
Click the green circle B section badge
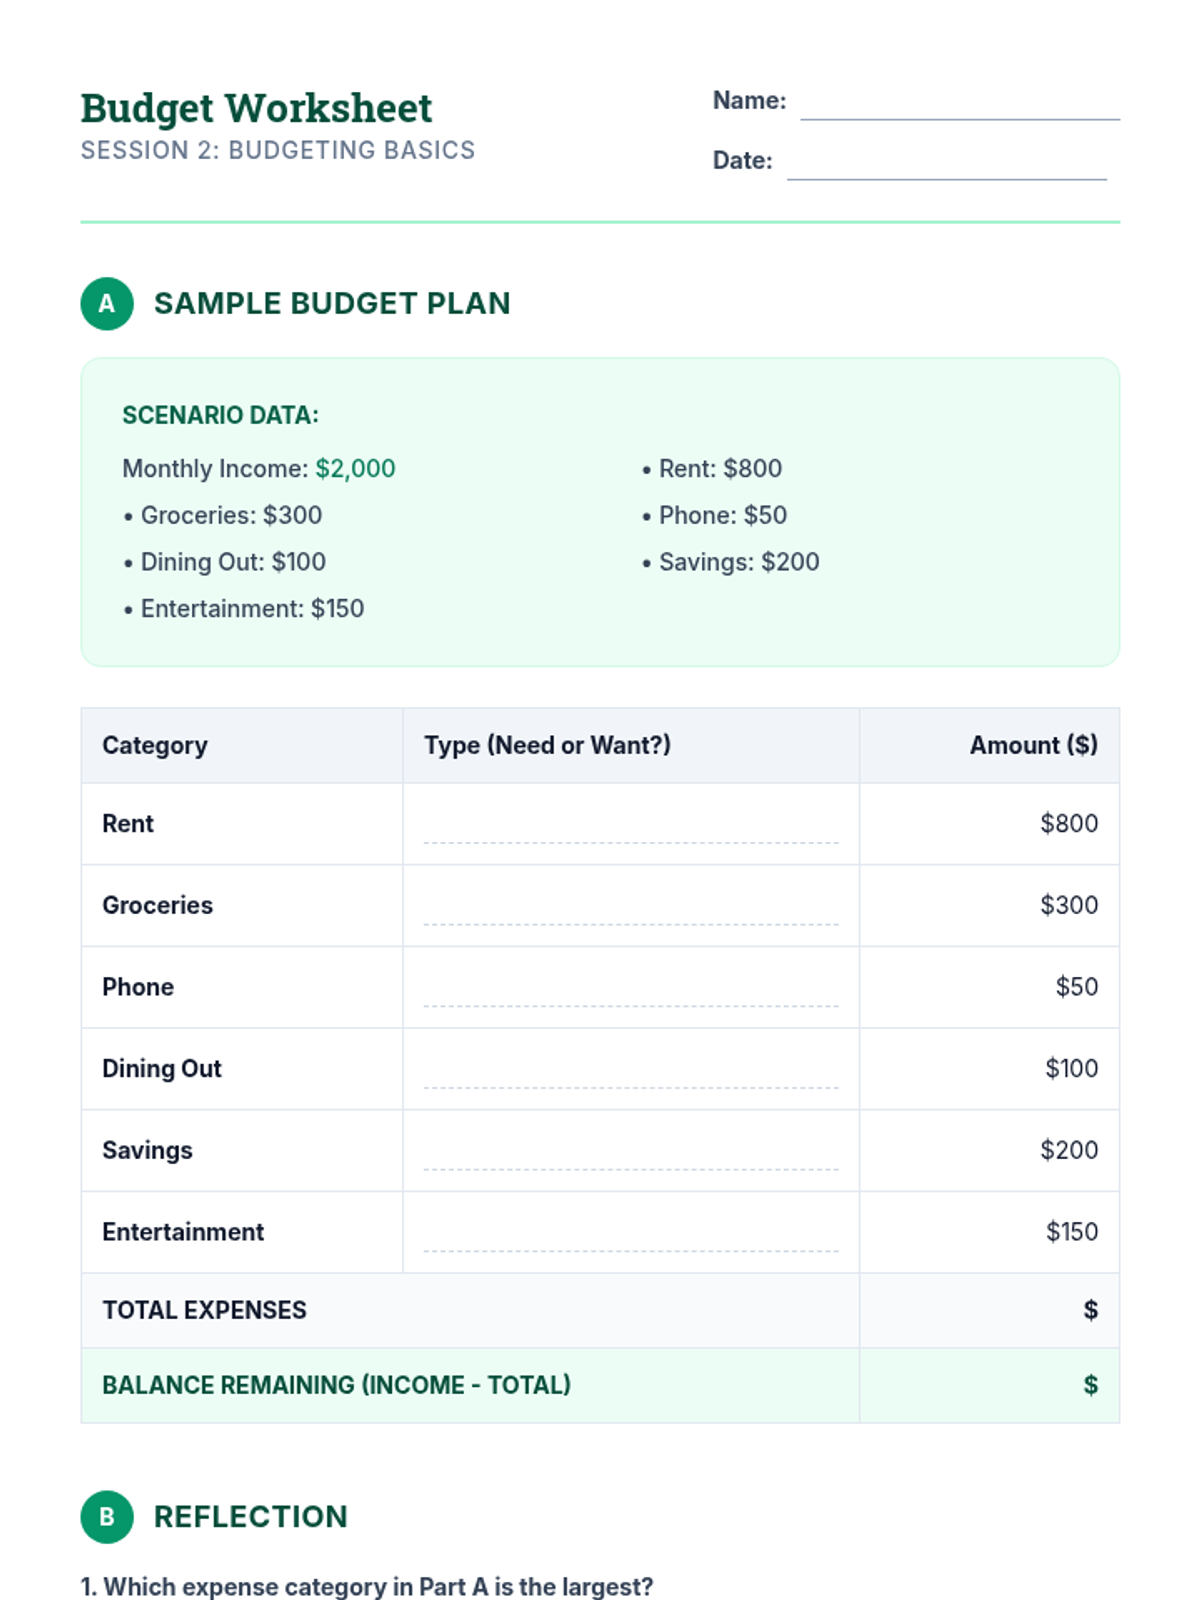[x=107, y=1517]
